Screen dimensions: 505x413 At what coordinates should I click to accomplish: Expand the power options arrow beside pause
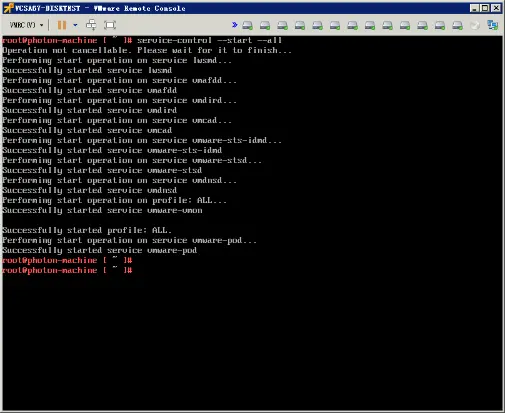click(75, 25)
